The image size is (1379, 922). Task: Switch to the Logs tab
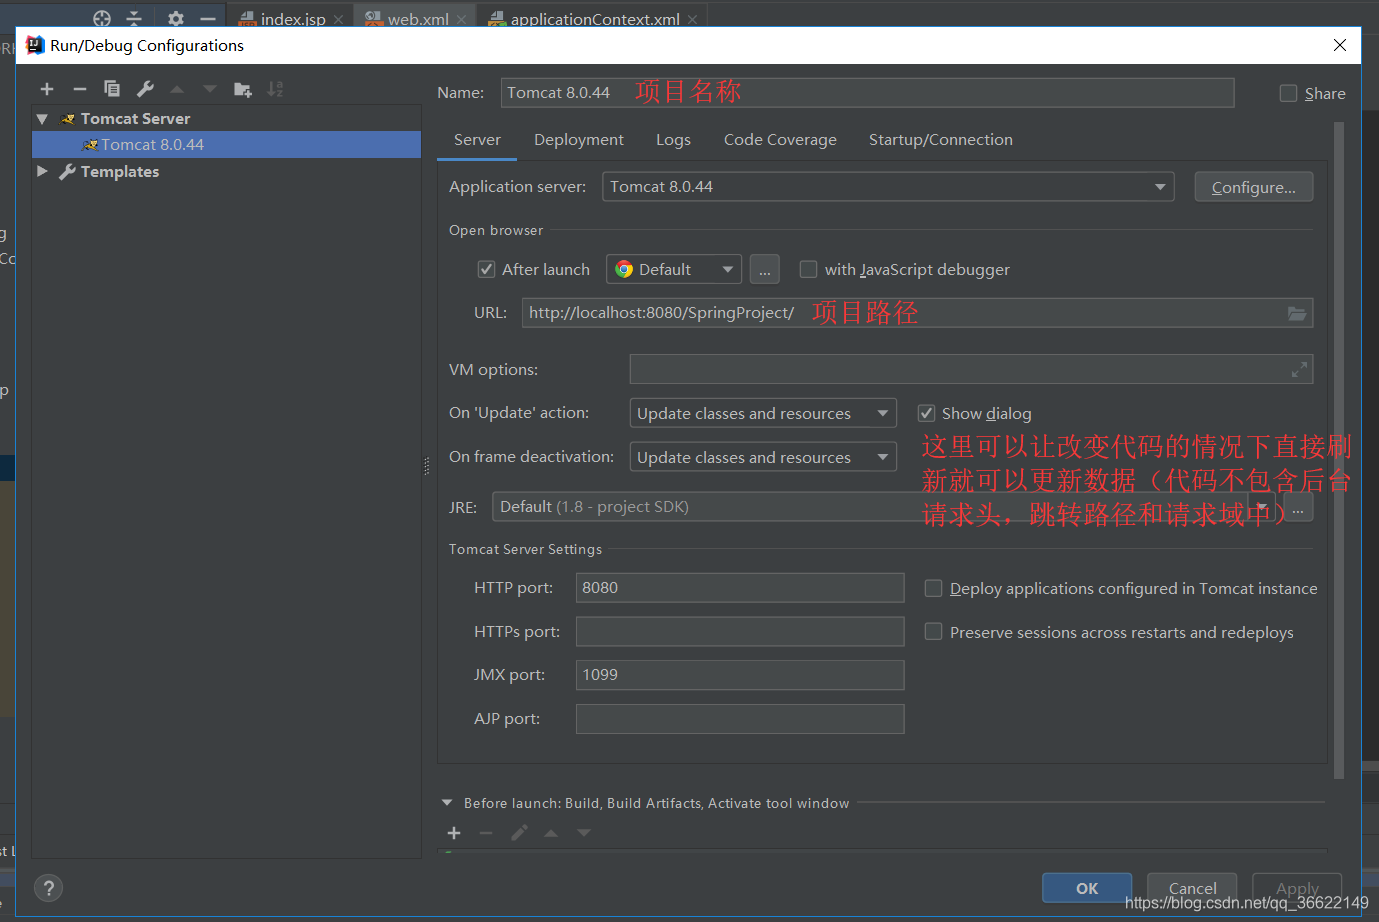[673, 140]
